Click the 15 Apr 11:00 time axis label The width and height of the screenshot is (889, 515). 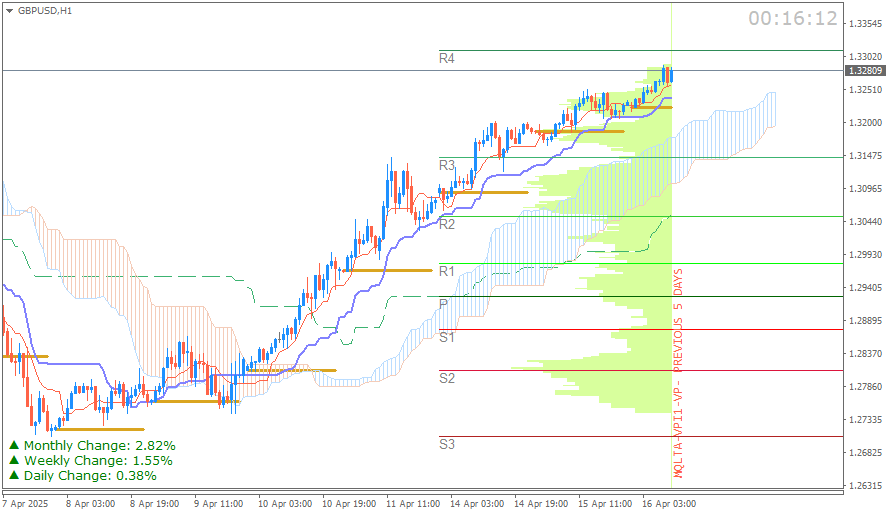(x=605, y=504)
